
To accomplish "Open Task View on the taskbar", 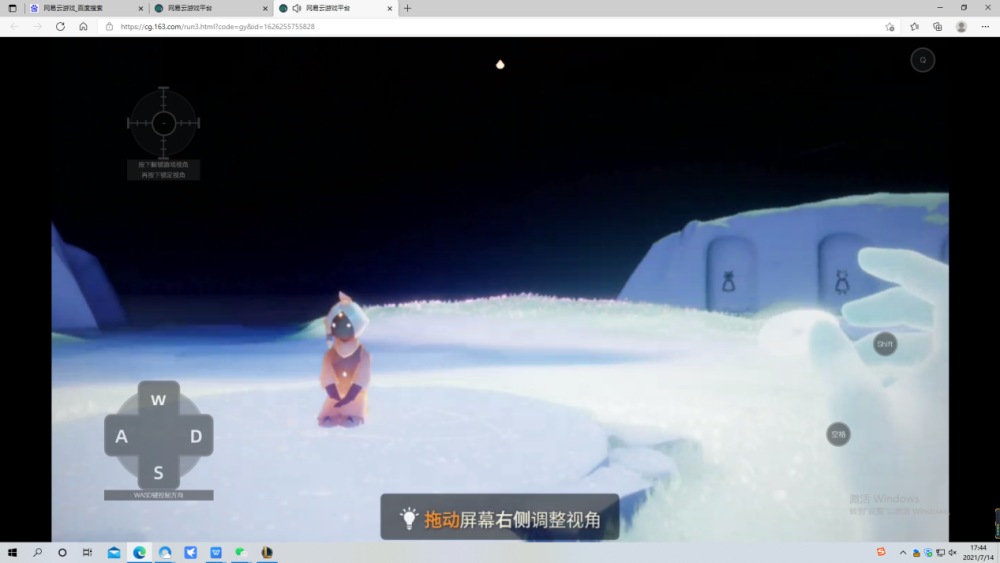I will pos(87,552).
